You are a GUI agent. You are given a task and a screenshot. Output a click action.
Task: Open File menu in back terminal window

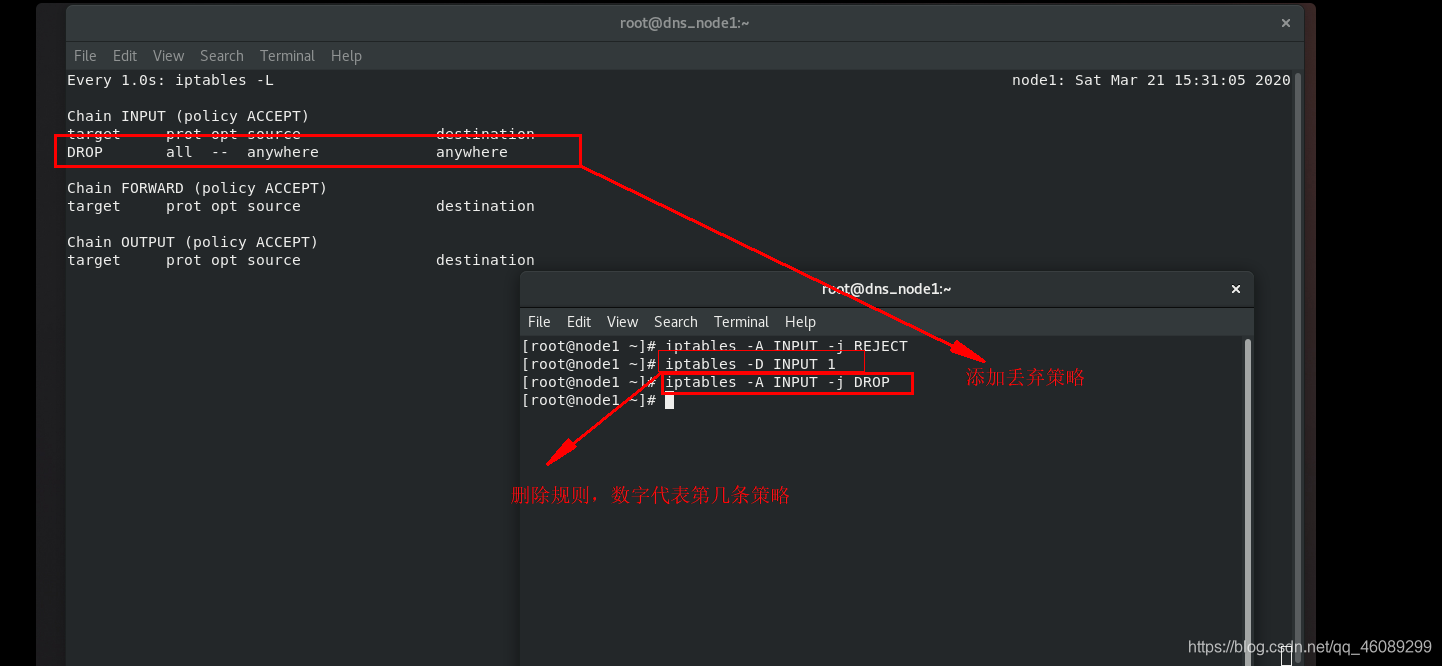pyautogui.click(x=85, y=56)
